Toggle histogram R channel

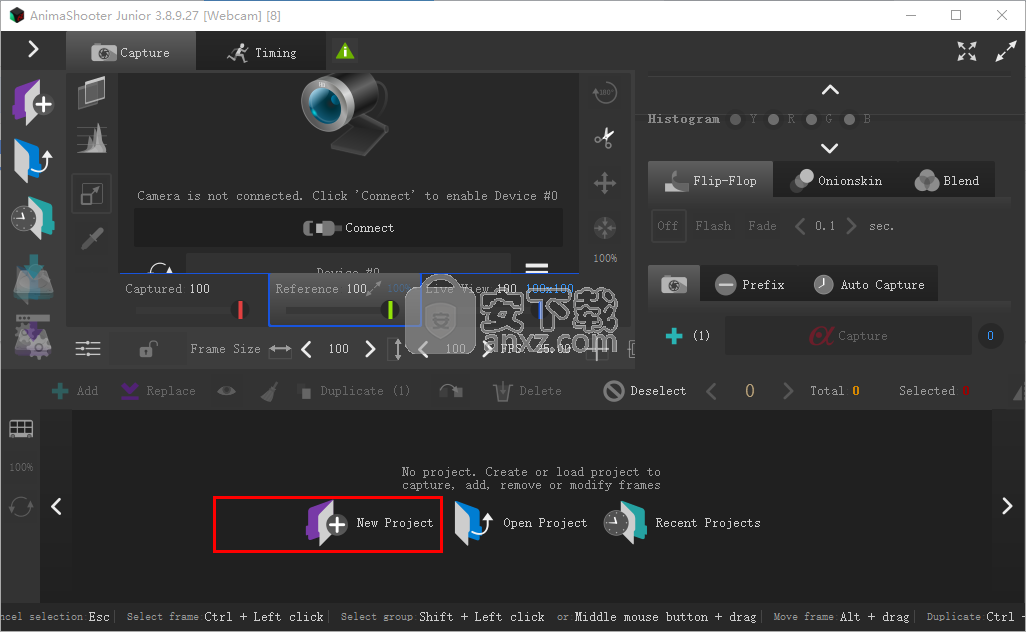pos(773,119)
